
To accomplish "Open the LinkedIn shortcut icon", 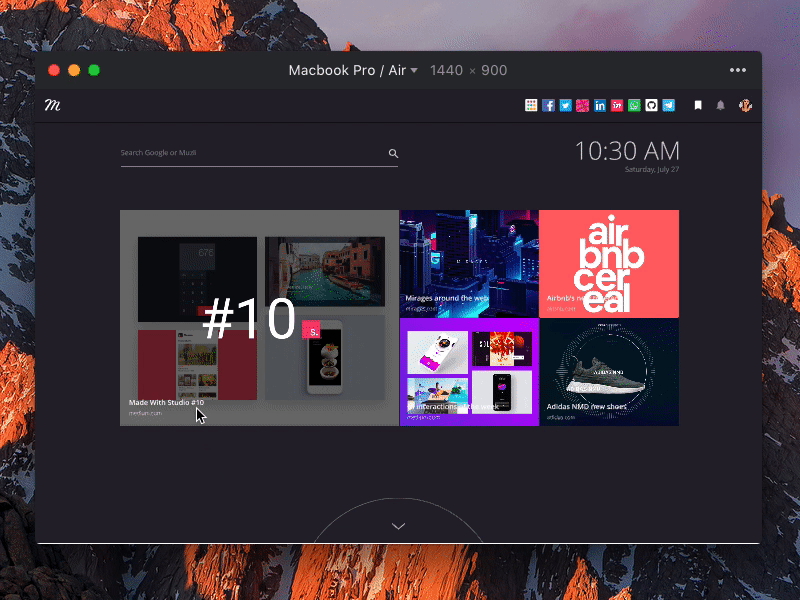I will [600, 104].
